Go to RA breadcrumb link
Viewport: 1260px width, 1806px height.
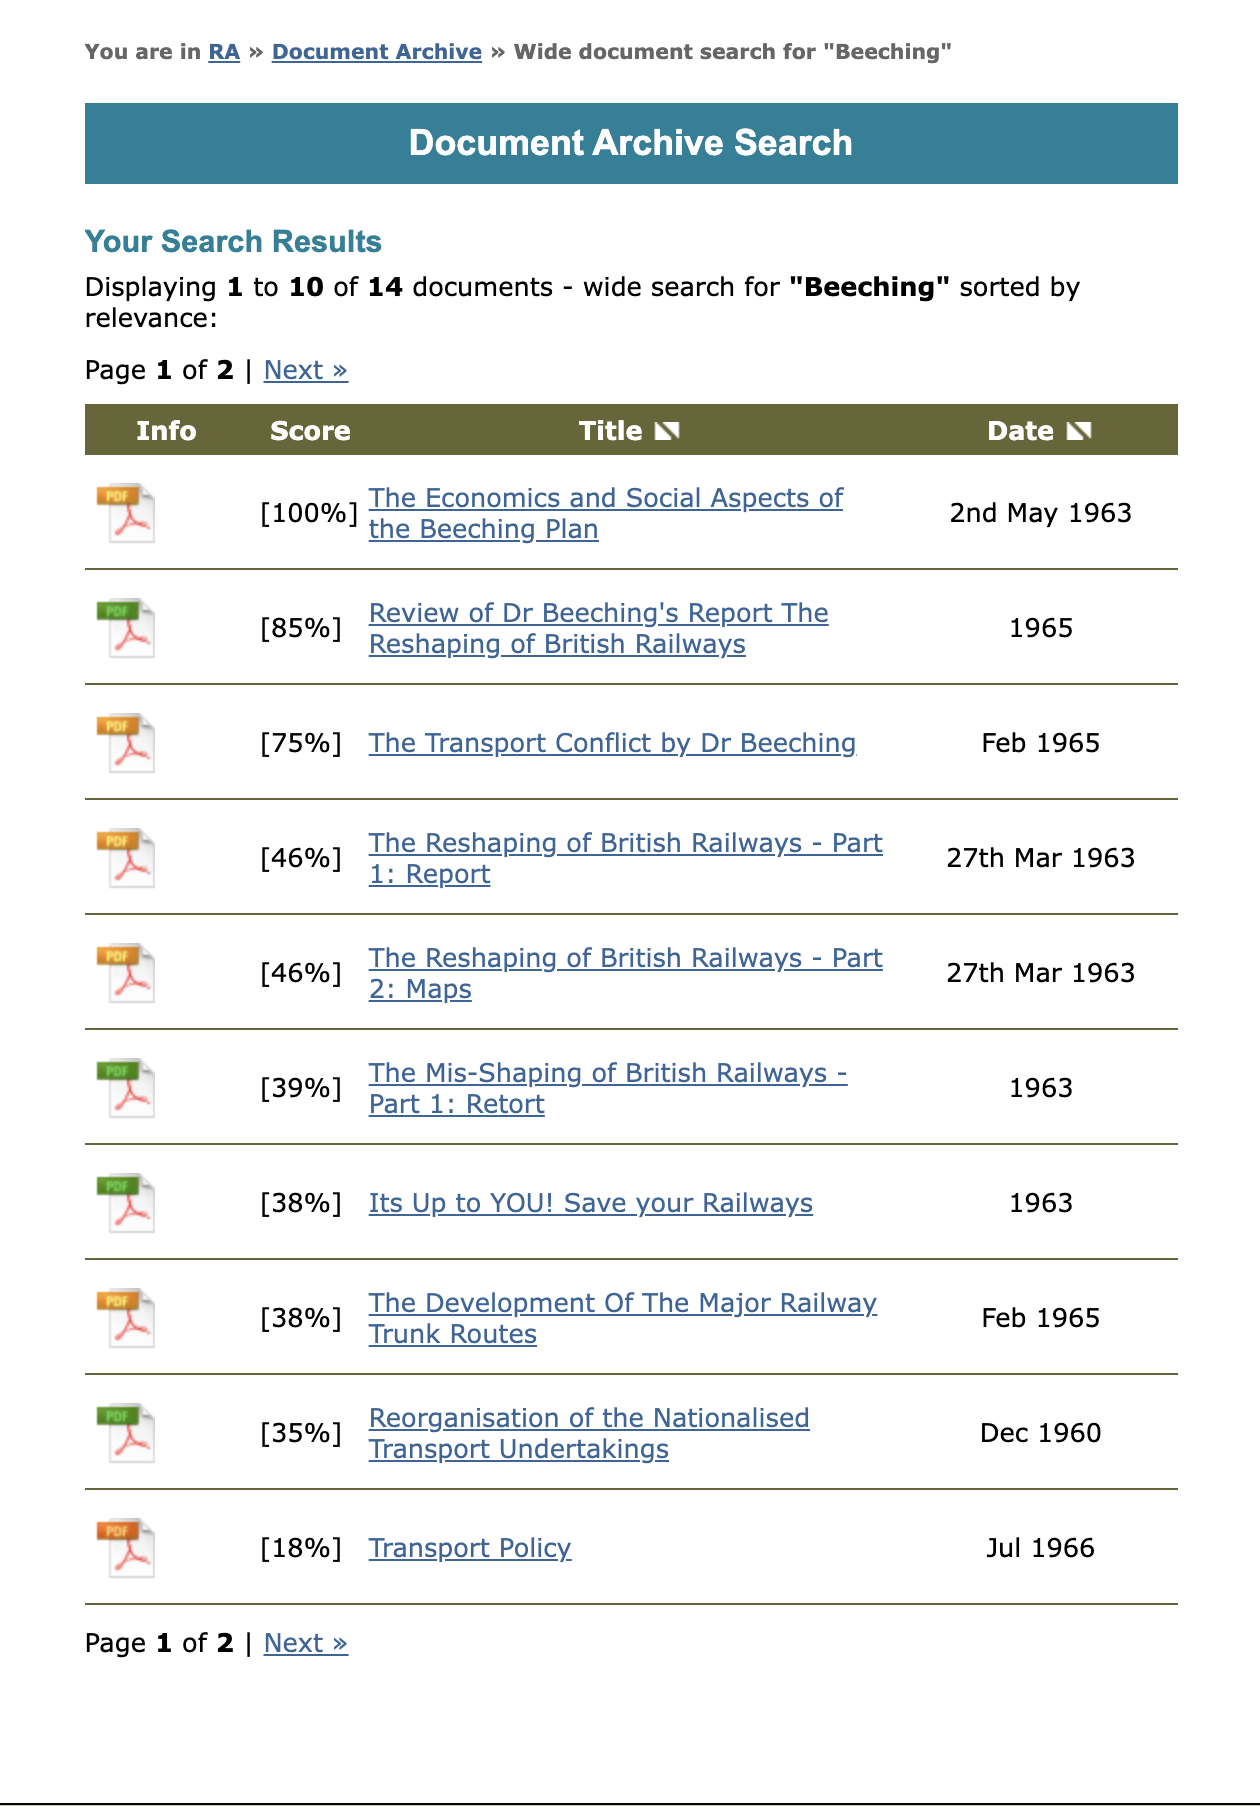pos(224,52)
